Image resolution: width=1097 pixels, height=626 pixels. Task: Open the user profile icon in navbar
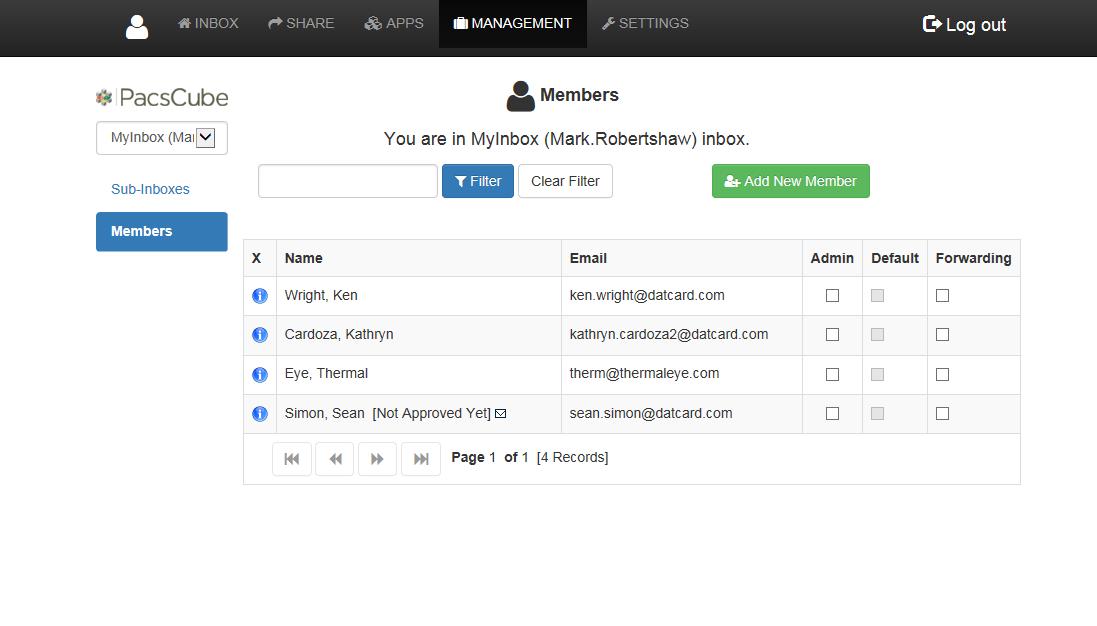tap(136, 27)
